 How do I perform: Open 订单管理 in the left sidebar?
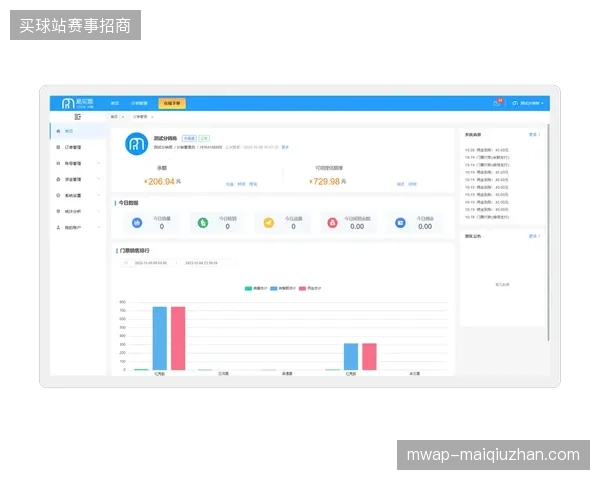(77, 147)
